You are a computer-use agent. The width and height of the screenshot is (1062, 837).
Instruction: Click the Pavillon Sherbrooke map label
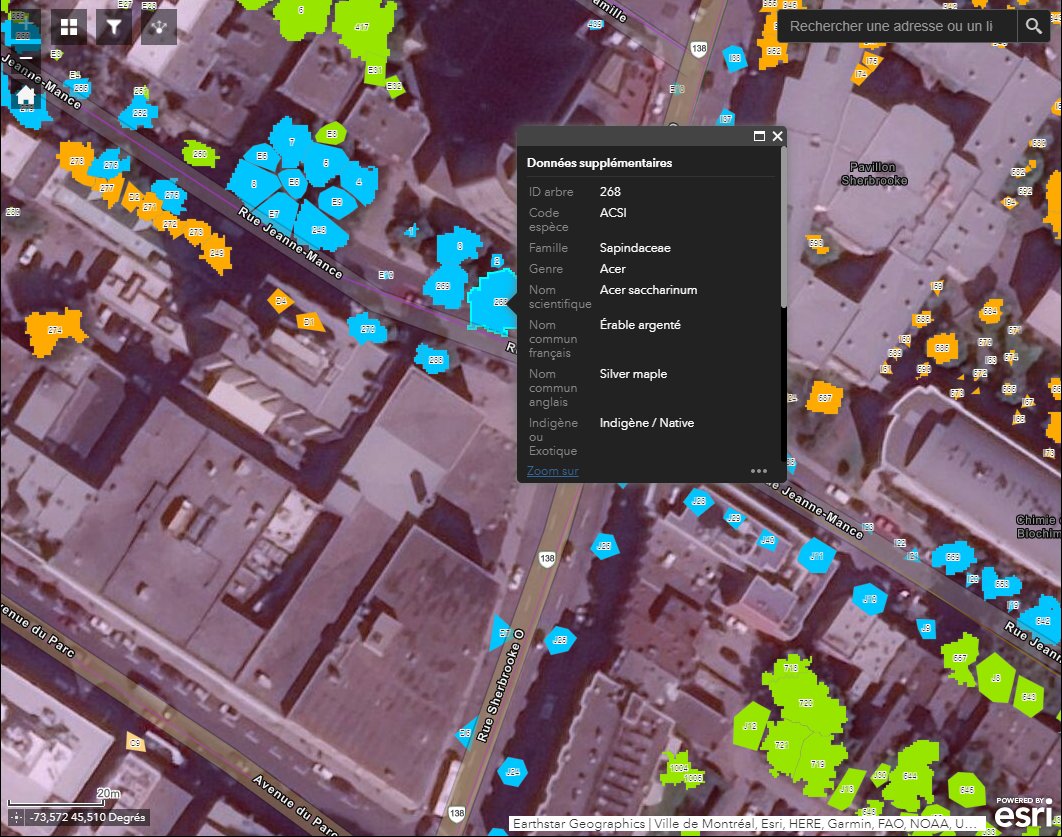pyautogui.click(x=874, y=173)
